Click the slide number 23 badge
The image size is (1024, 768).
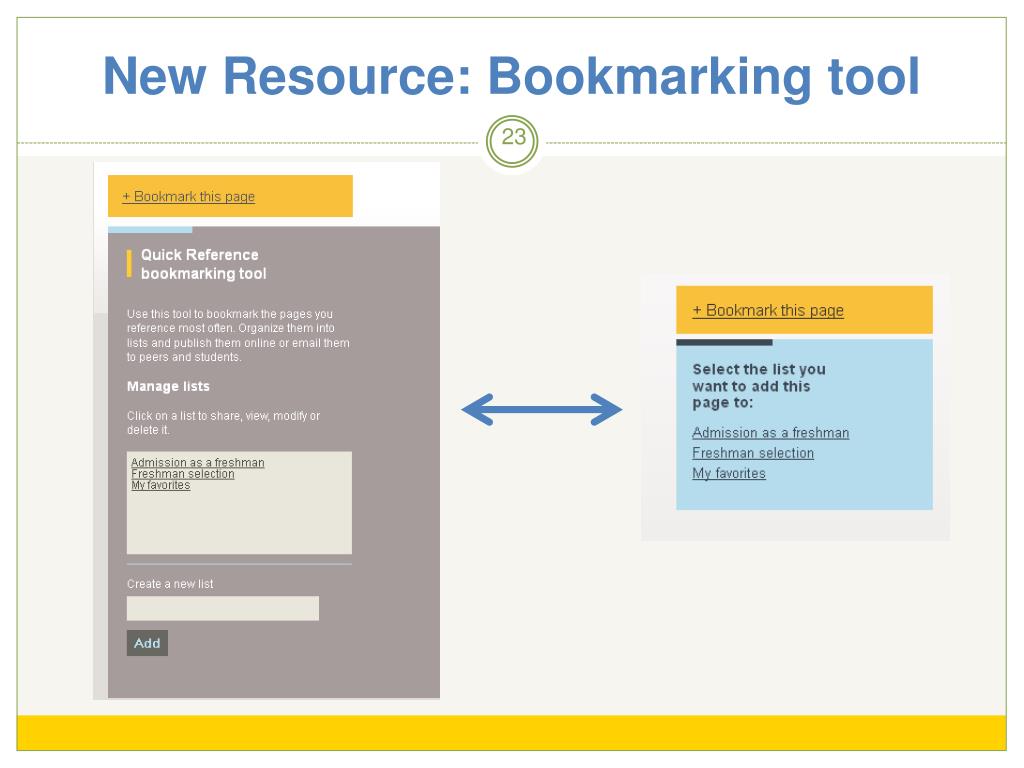click(x=513, y=141)
